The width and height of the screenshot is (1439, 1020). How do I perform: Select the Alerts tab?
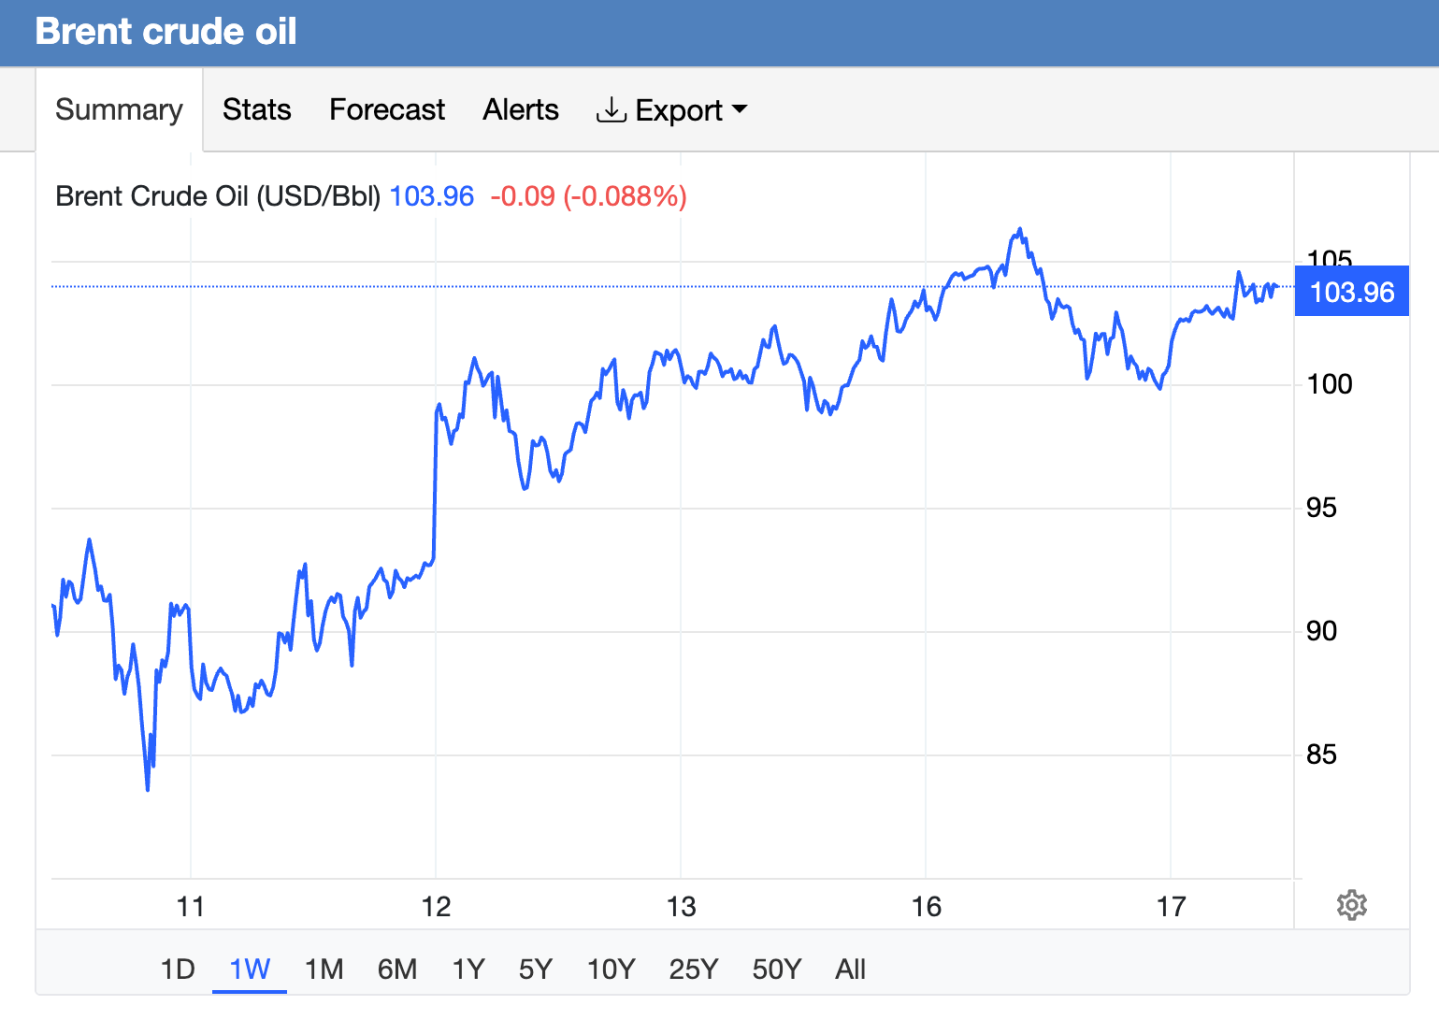520,110
